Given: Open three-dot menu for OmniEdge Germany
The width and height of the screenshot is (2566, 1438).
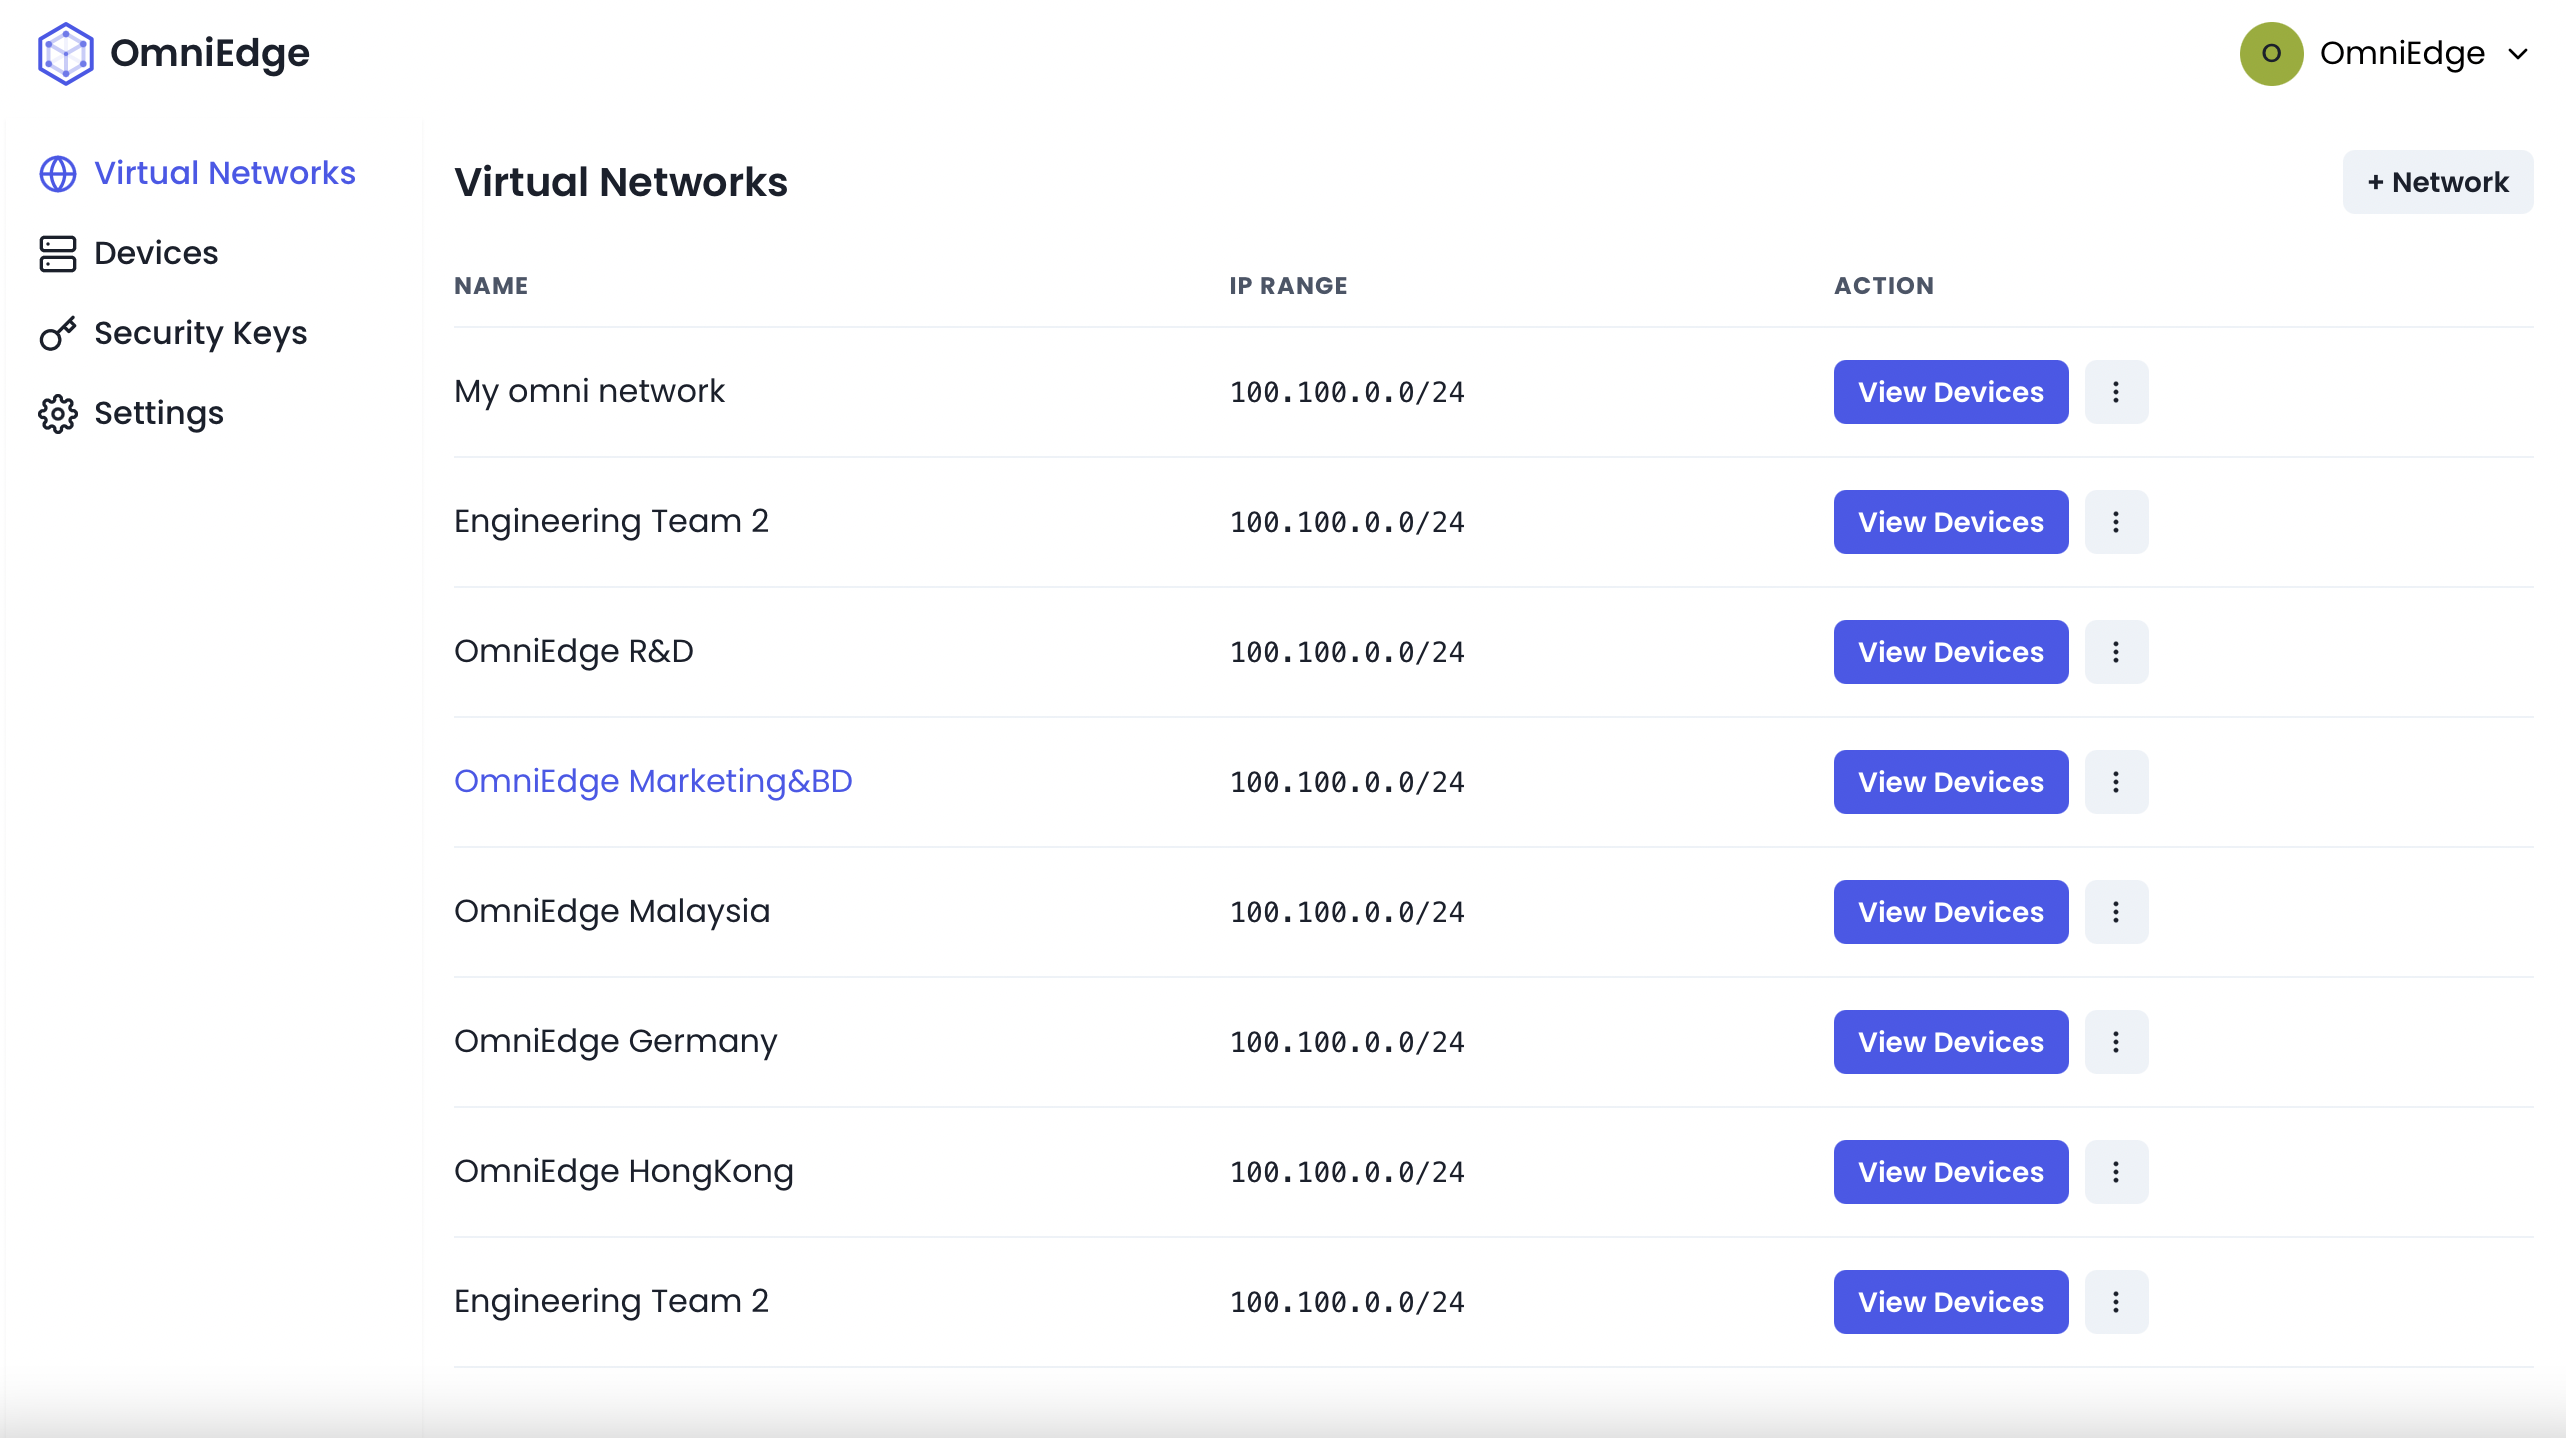Looking at the screenshot, I should coord(2116,1042).
